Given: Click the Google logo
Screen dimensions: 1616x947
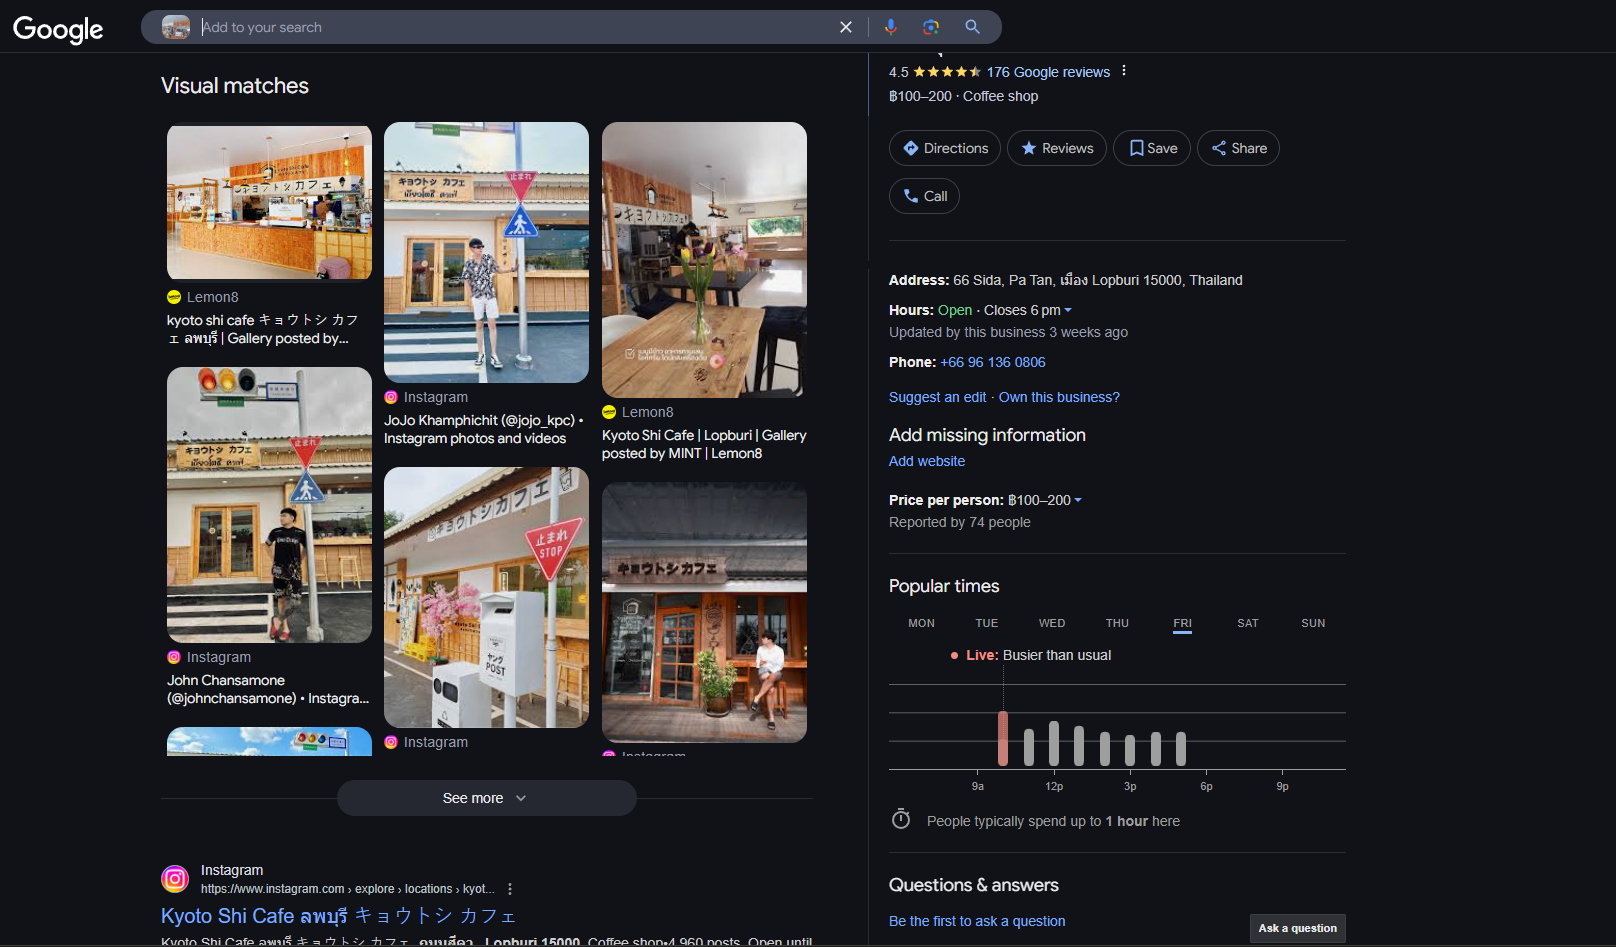Looking at the screenshot, I should click(x=58, y=29).
